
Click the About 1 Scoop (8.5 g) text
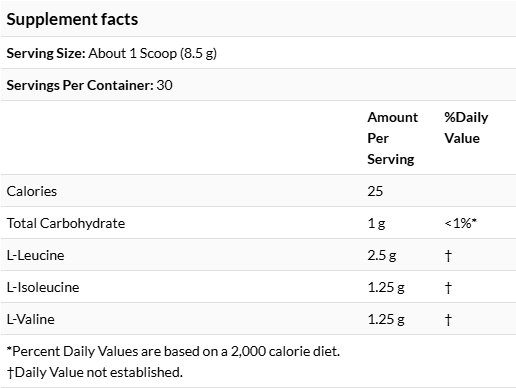click(152, 53)
